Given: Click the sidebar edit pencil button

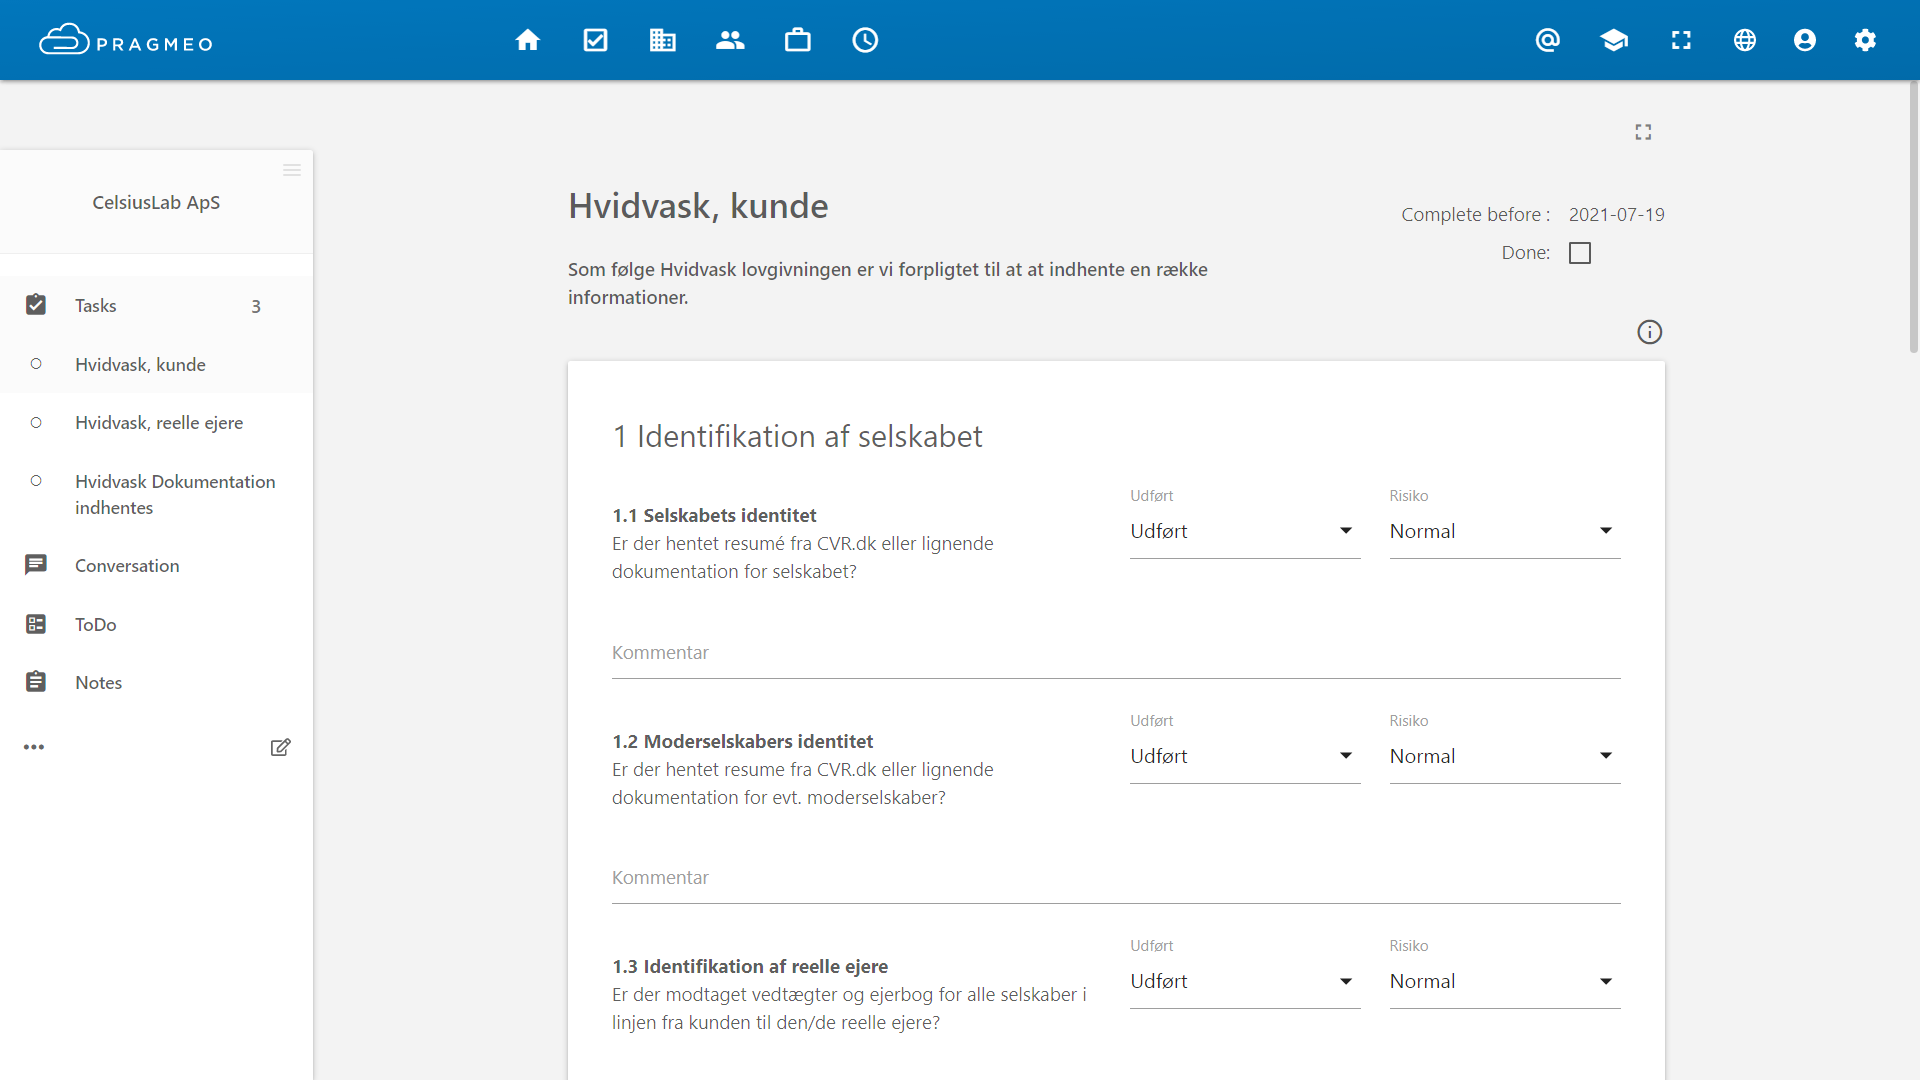Looking at the screenshot, I should (x=280, y=747).
